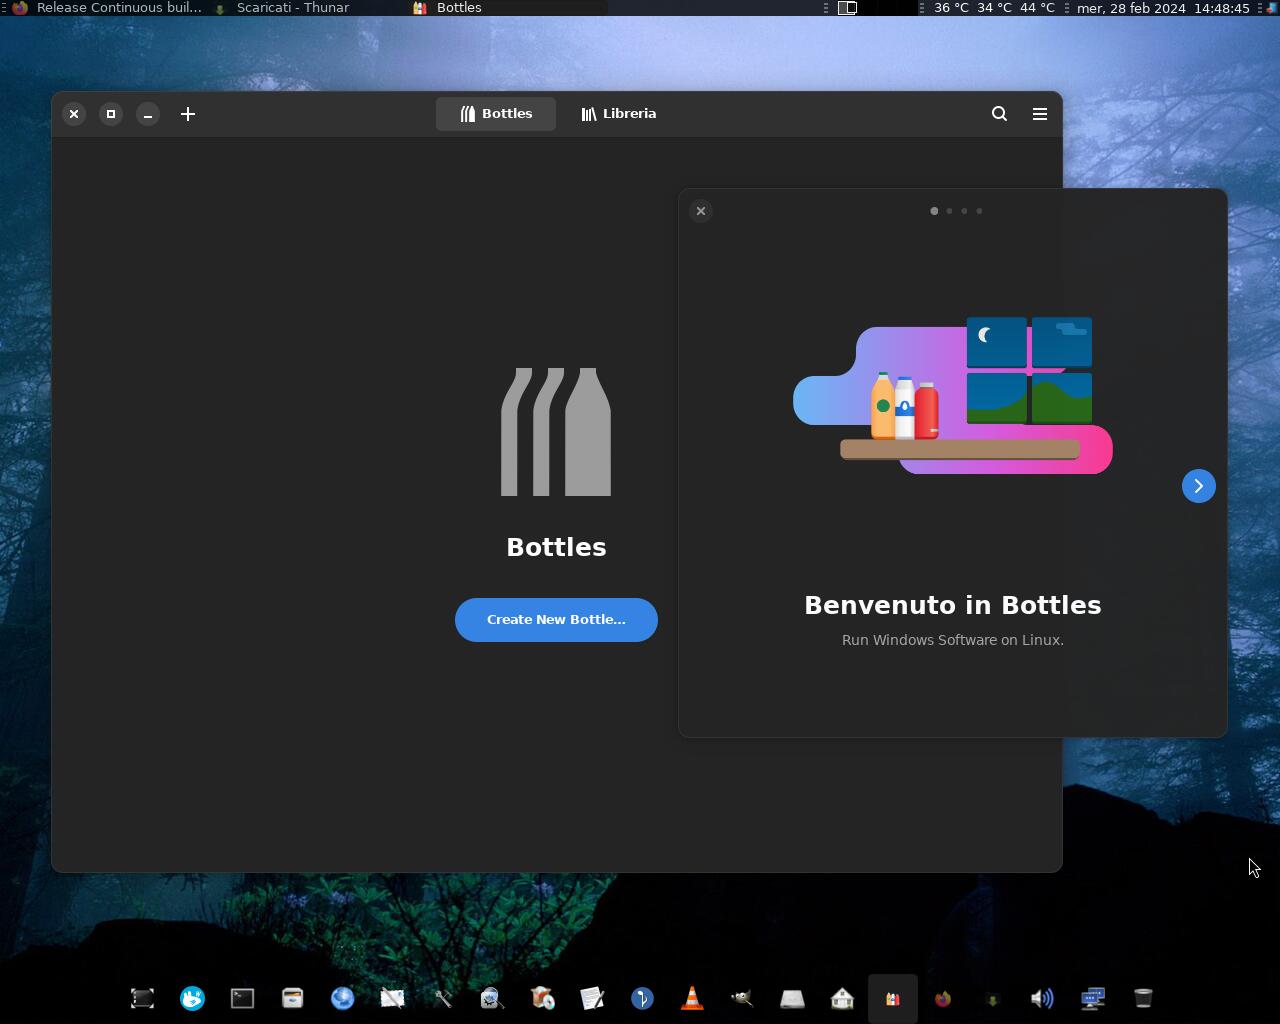Launch the web browser globe icon
The width and height of the screenshot is (1280, 1024).
[342, 998]
